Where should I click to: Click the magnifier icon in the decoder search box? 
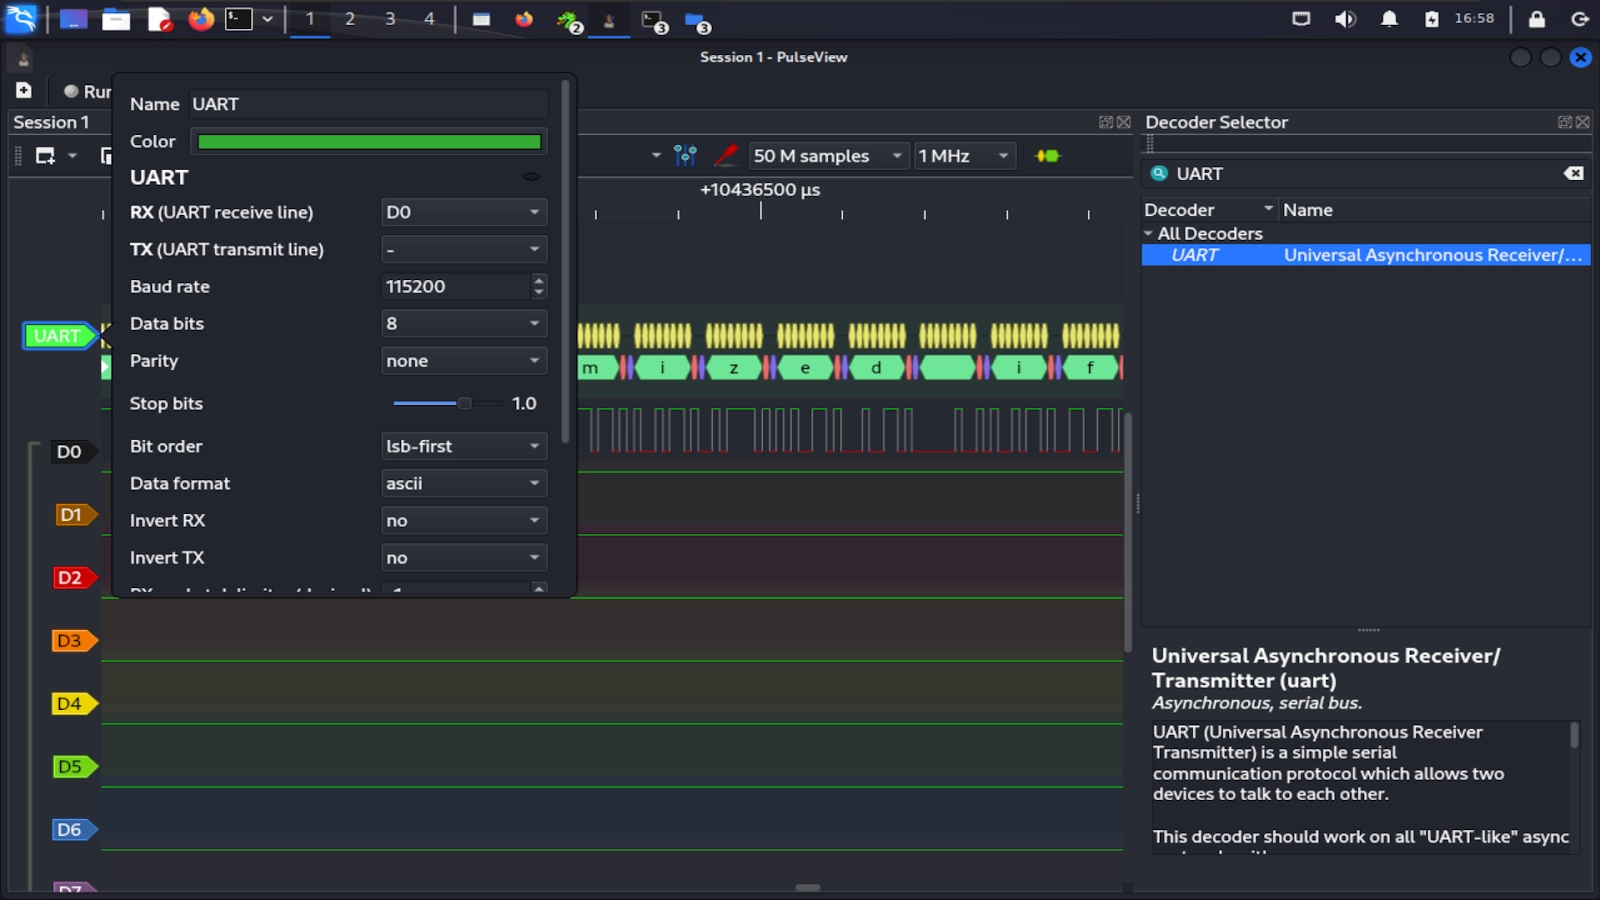point(1160,173)
